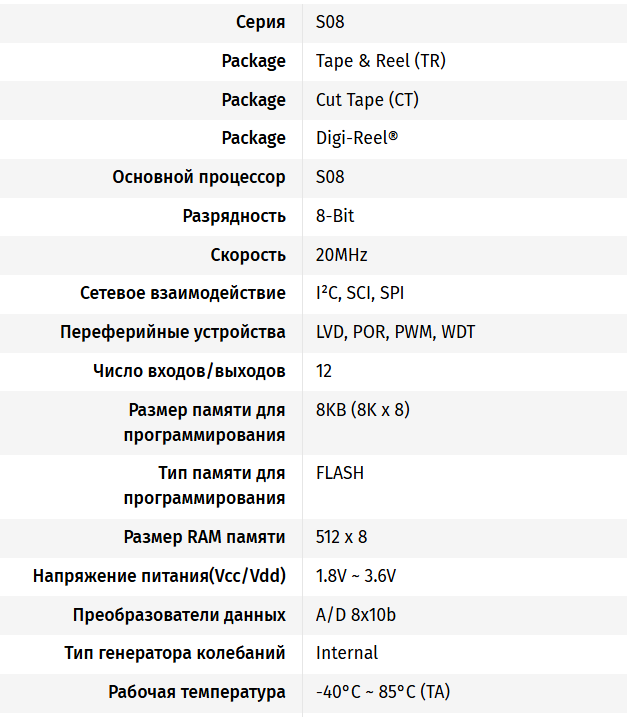The height and width of the screenshot is (717, 627).
Task: Click the "Число входов/выходов" label
Action: [x=189, y=371]
